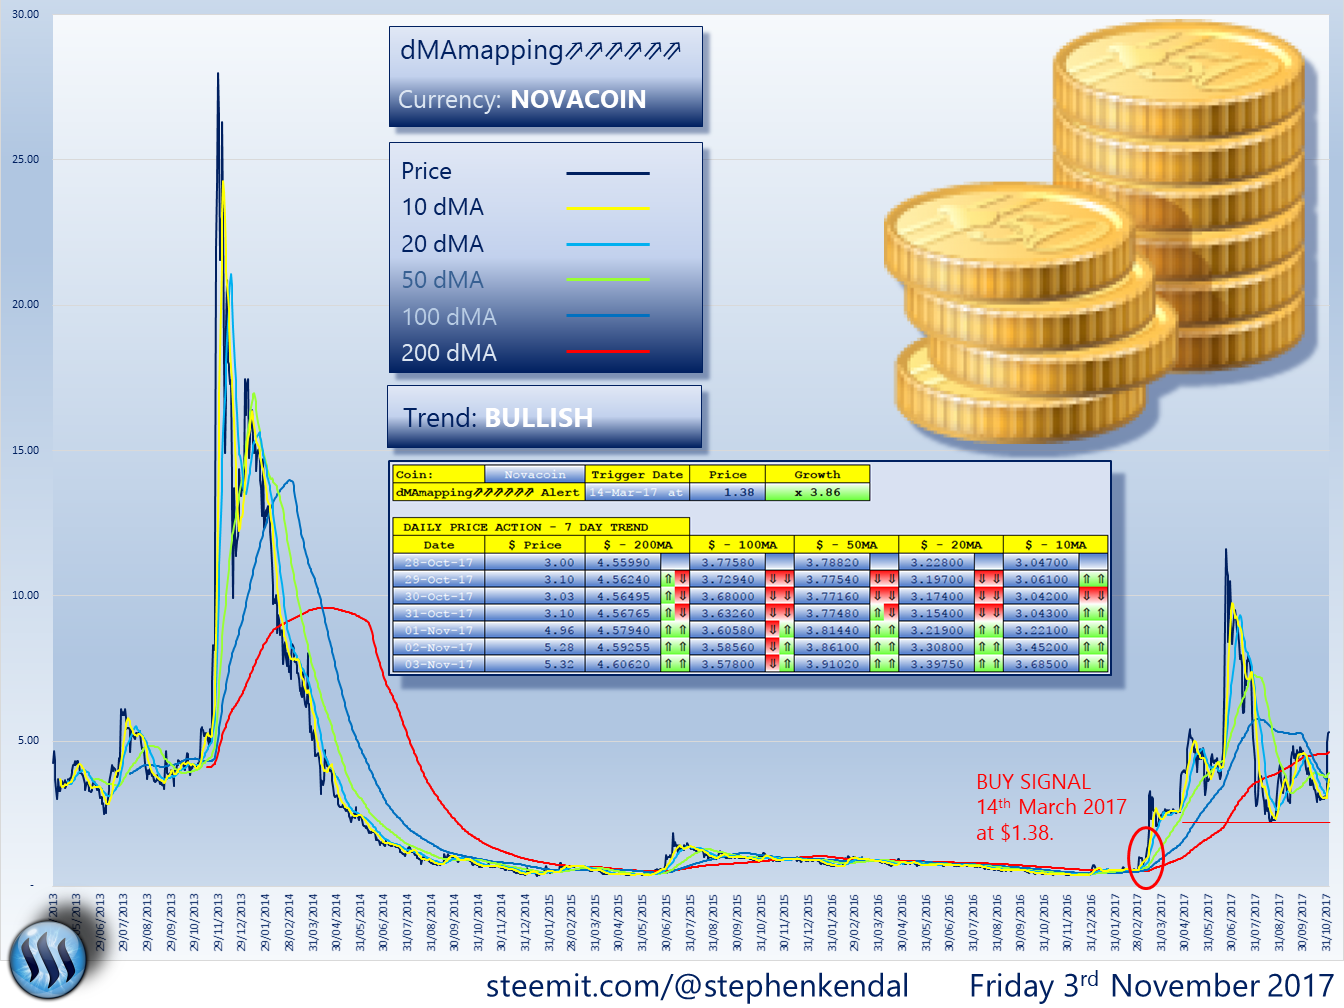Click the 4.96 price cell
This screenshot has height=1008, width=1344.
[x=535, y=630]
